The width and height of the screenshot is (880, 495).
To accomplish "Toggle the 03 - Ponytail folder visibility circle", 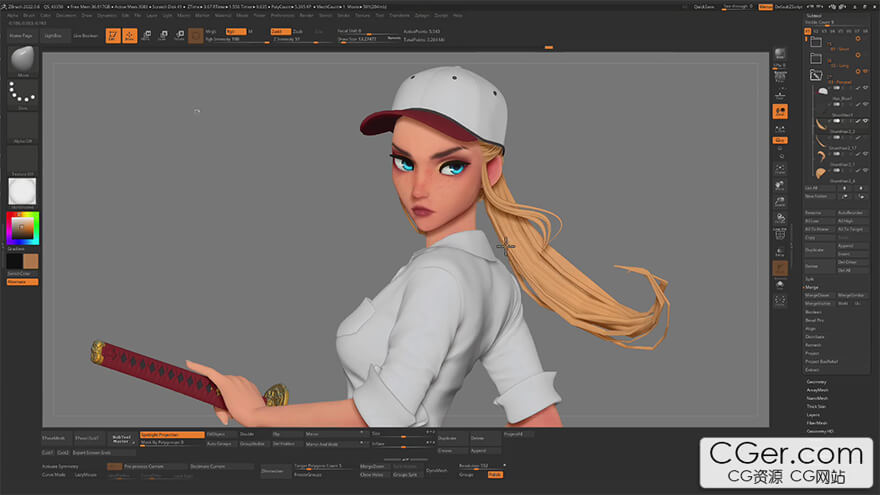I will [858, 71].
